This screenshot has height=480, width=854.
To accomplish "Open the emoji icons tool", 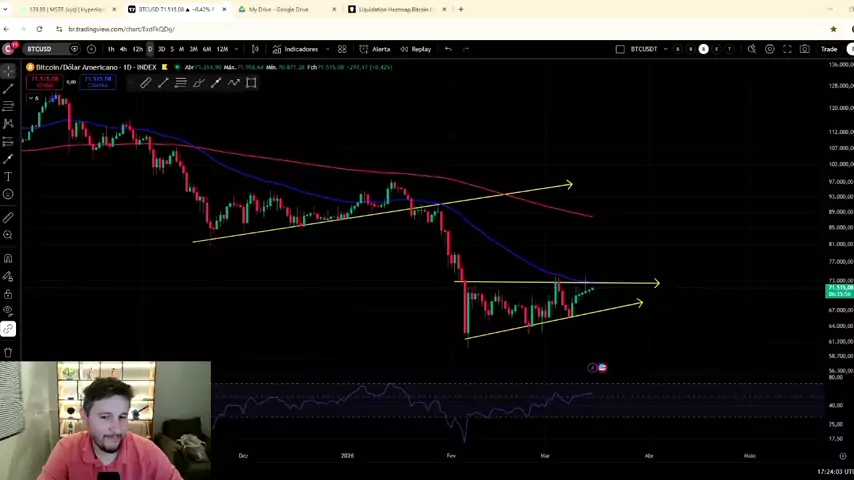I will point(8,194).
